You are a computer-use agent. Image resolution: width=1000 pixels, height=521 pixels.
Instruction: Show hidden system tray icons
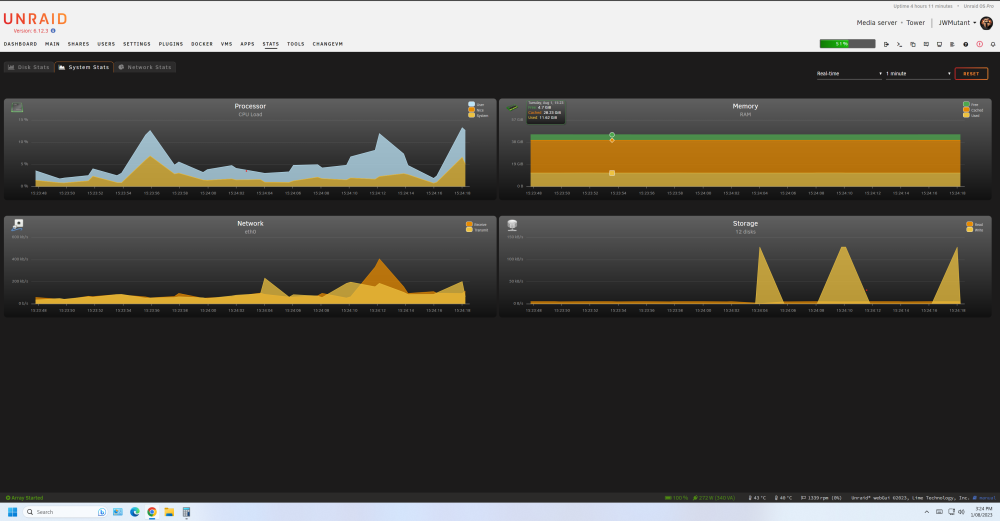pos(927,511)
